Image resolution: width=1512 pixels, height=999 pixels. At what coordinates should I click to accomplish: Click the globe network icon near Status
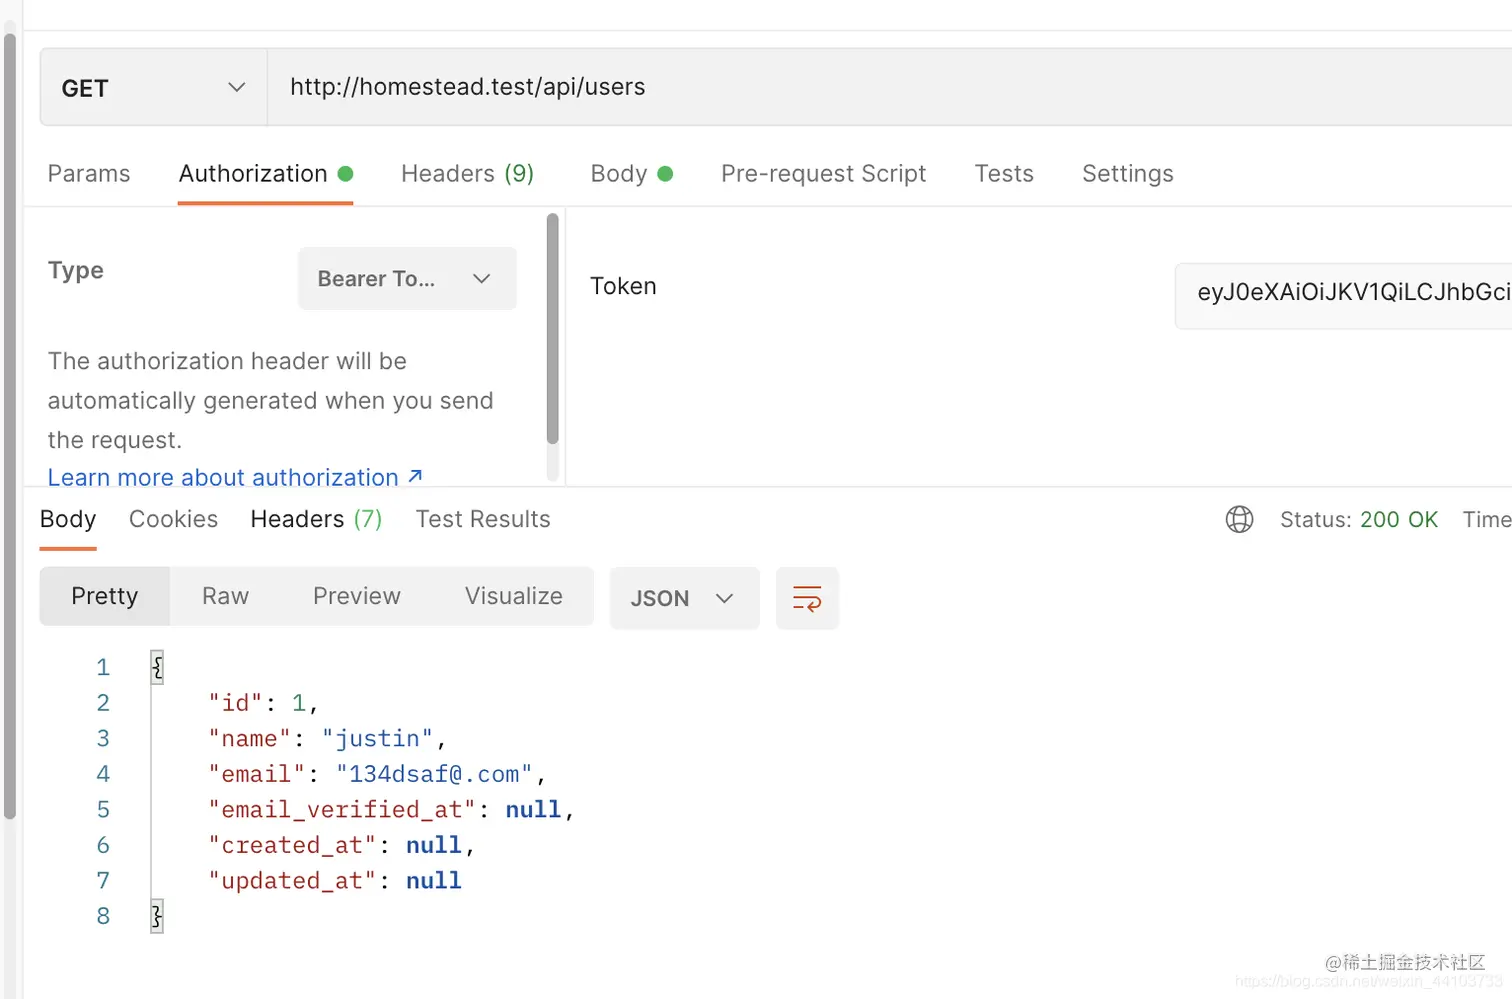click(x=1239, y=519)
